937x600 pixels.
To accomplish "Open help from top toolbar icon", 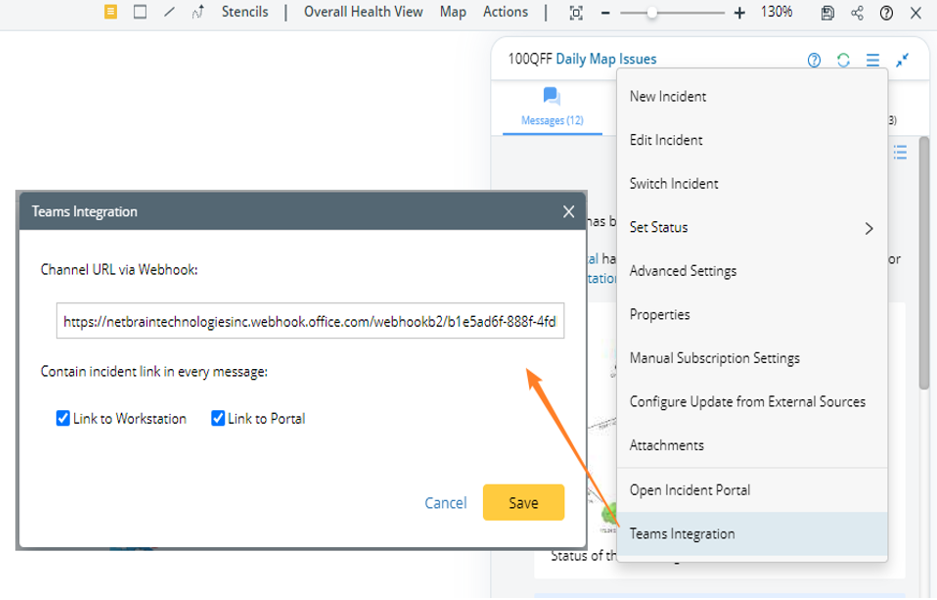I will click(886, 13).
